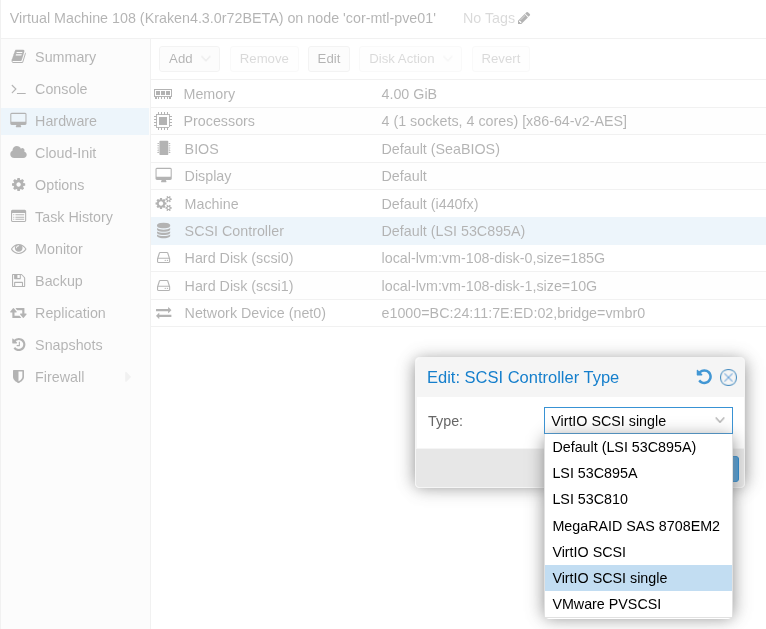This screenshot has height=629, width=766.
Task: Pick MegaRAID SAS 8708EM2 option
Action: 636,526
